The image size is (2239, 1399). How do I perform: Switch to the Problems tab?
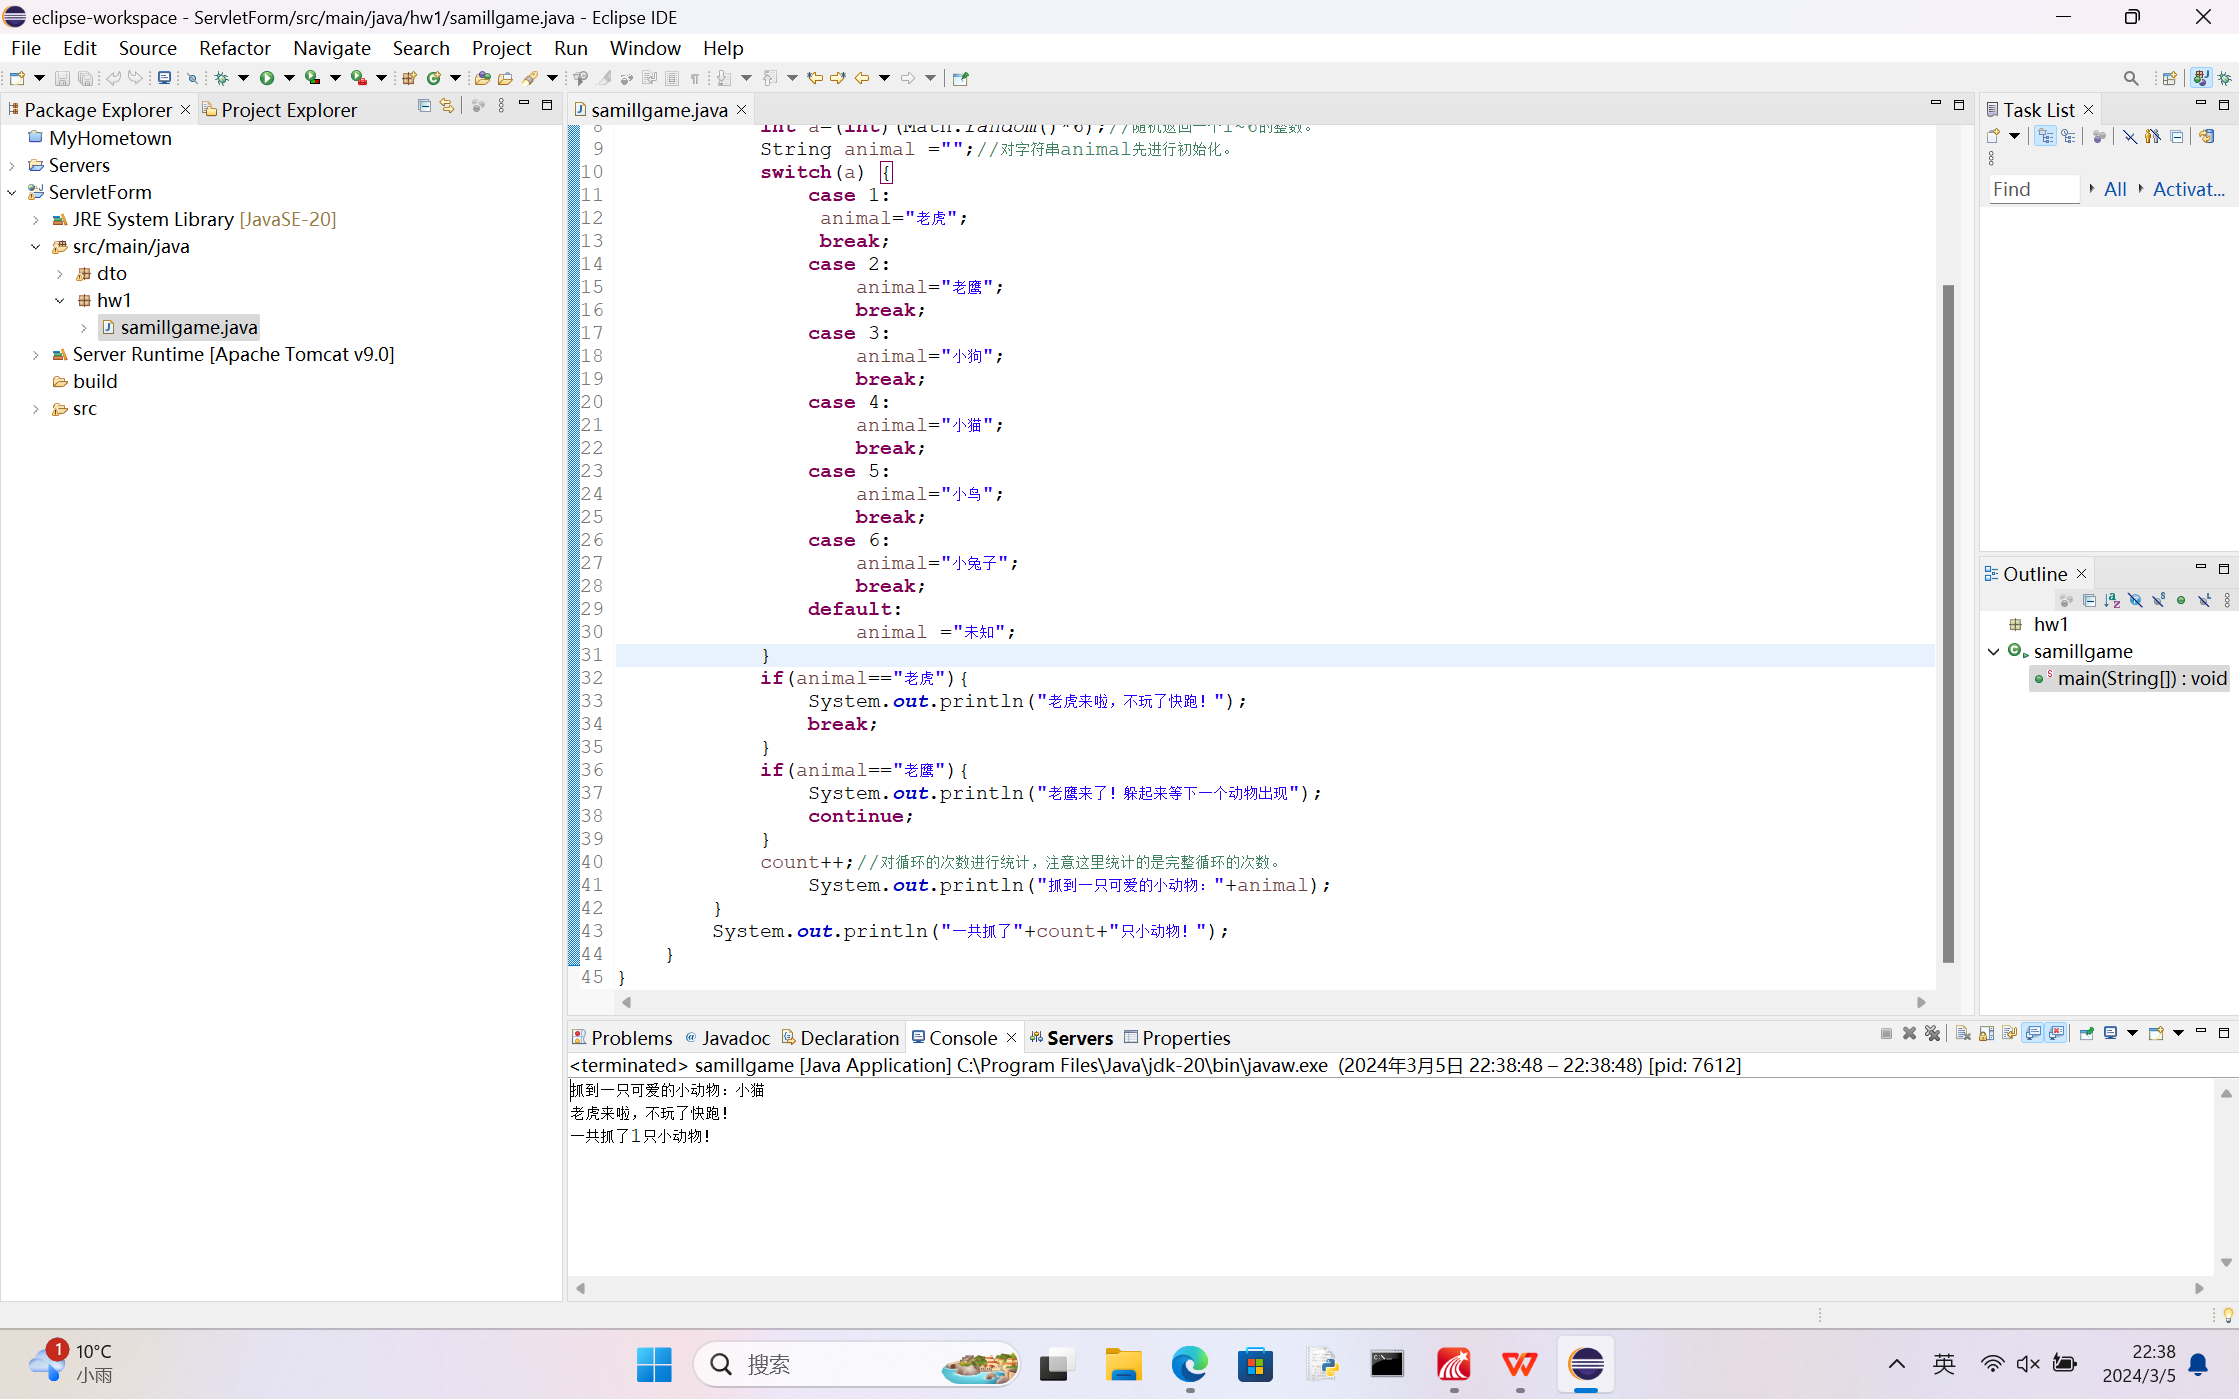tap(622, 1038)
